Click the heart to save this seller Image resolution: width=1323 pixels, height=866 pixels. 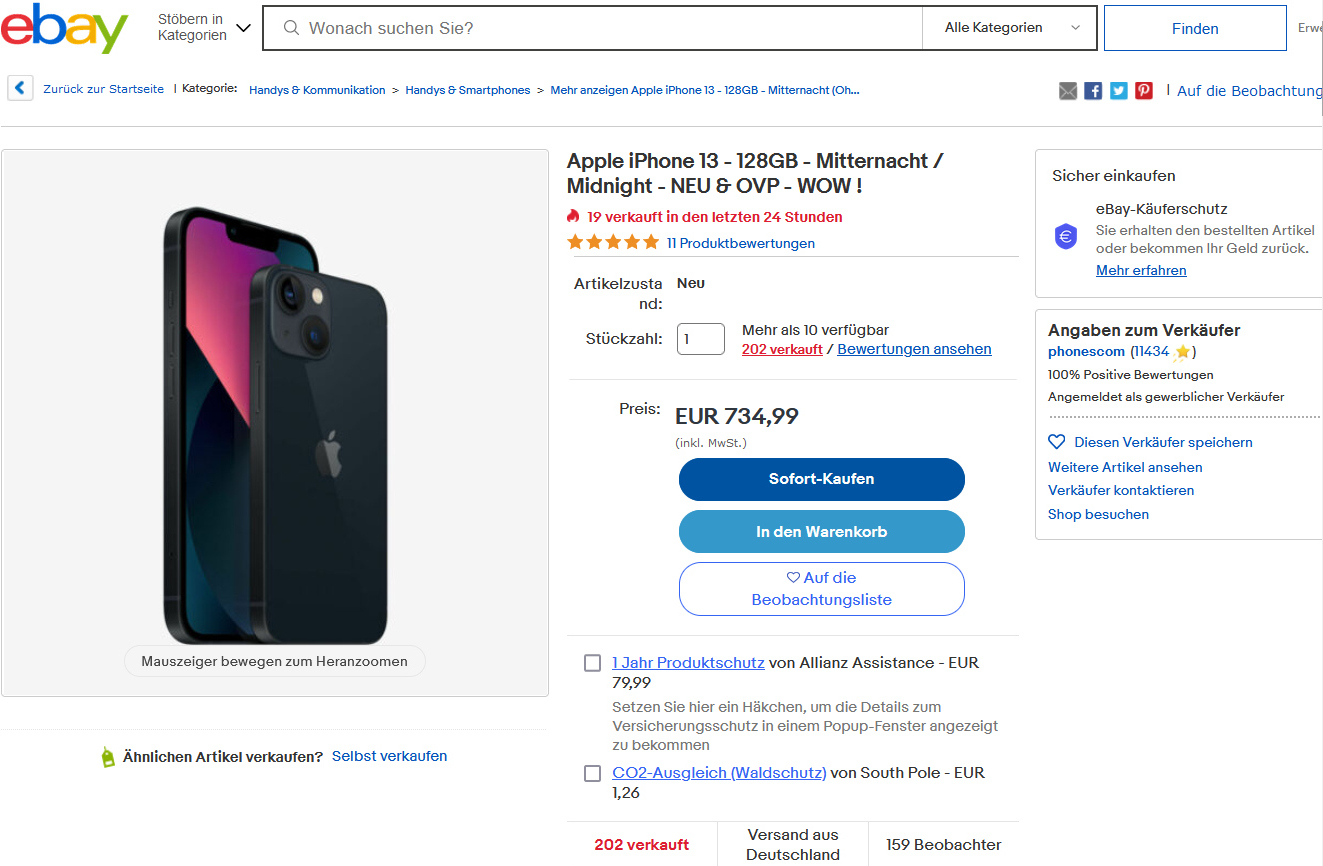click(x=1056, y=441)
